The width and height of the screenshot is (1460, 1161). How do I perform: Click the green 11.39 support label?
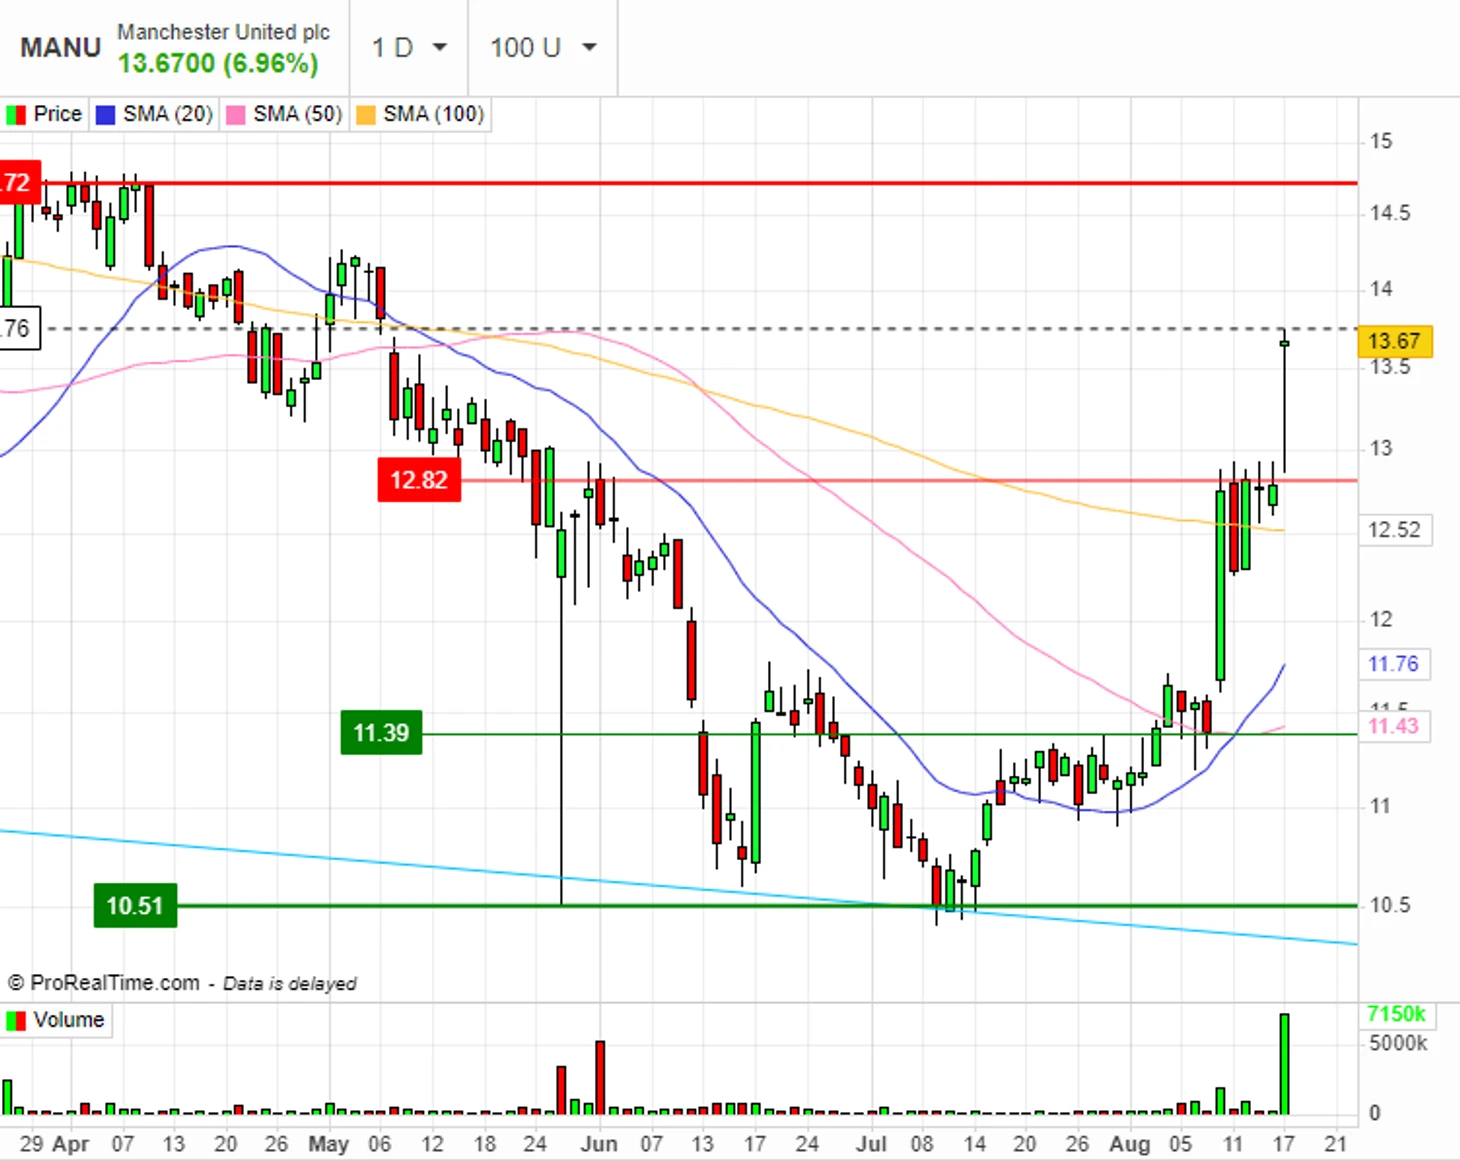(381, 733)
